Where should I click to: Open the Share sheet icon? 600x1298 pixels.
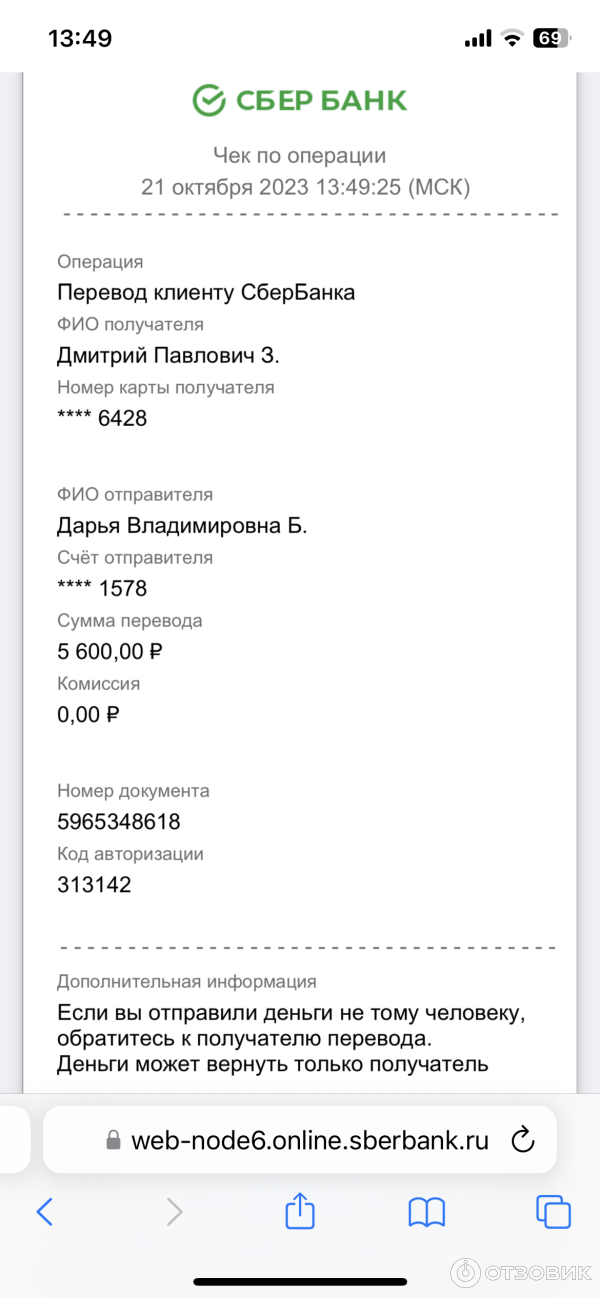pyautogui.click(x=300, y=1211)
